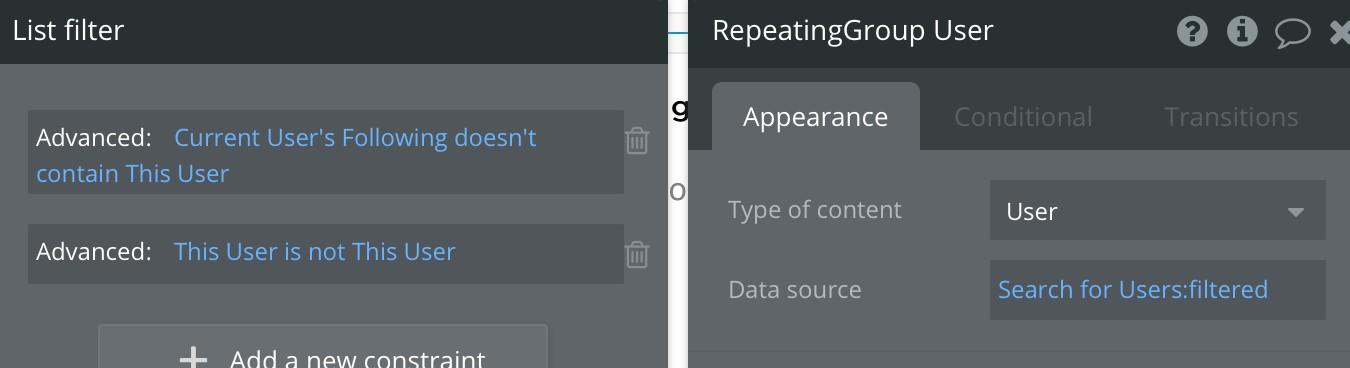Screen dimensions: 1350x368
Task: Click the plus icon to add constraint
Action: (193, 358)
